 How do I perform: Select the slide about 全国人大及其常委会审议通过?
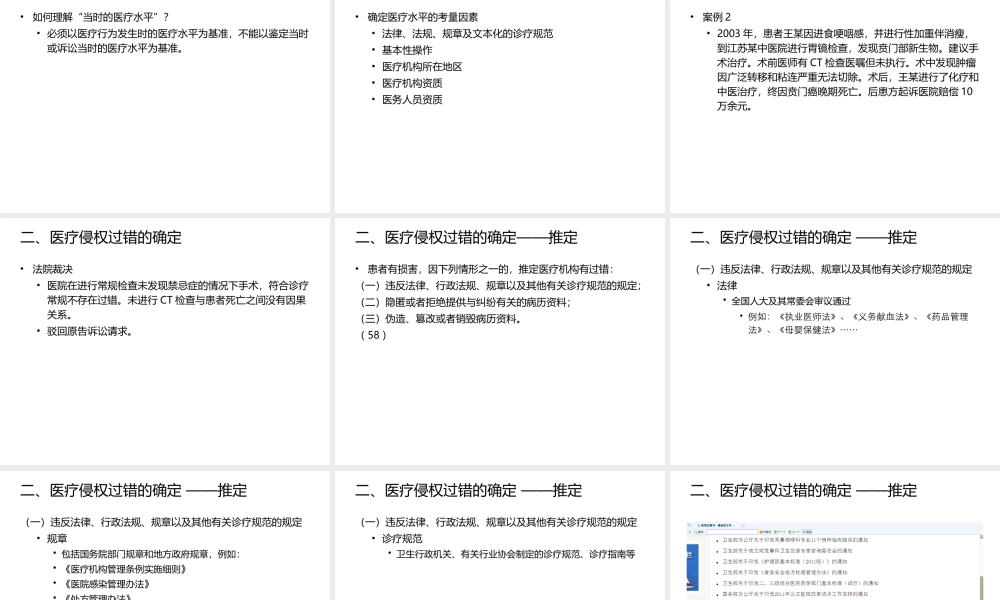(835, 341)
